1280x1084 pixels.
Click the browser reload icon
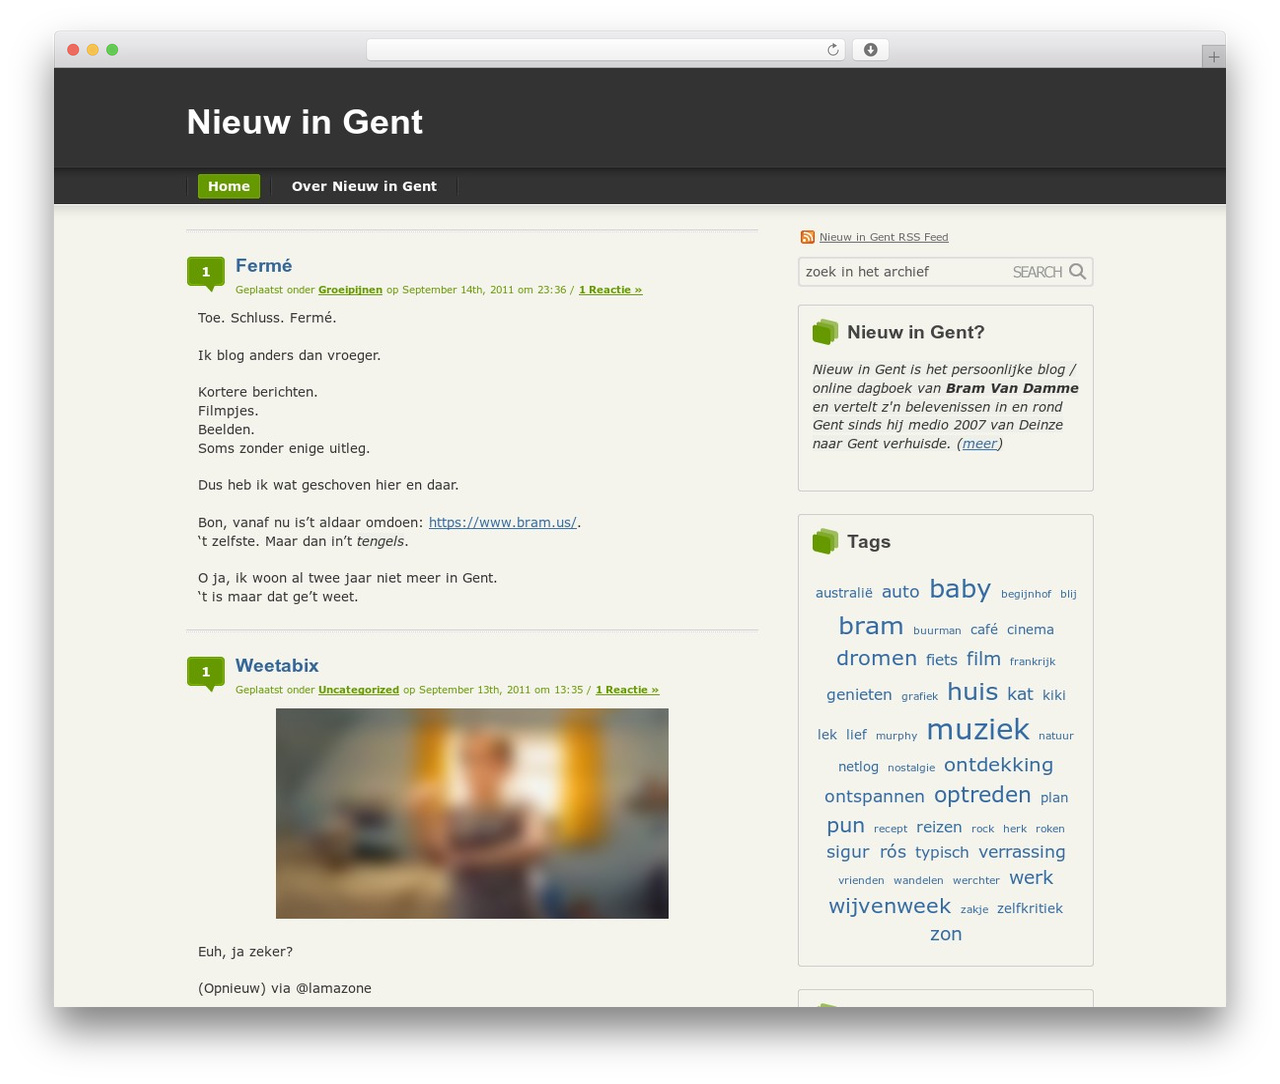[x=832, y=50]
